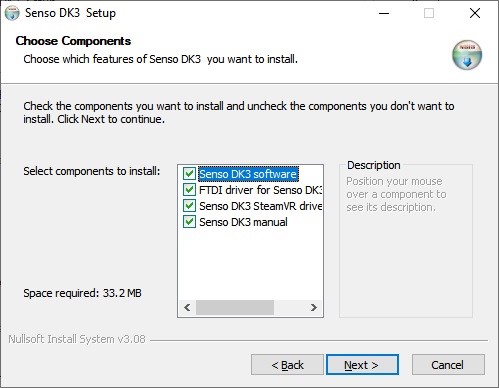Cancel the Senso DK3 setup
The width and height of the screenshot is (499, 388).
(x=448, y=365)
